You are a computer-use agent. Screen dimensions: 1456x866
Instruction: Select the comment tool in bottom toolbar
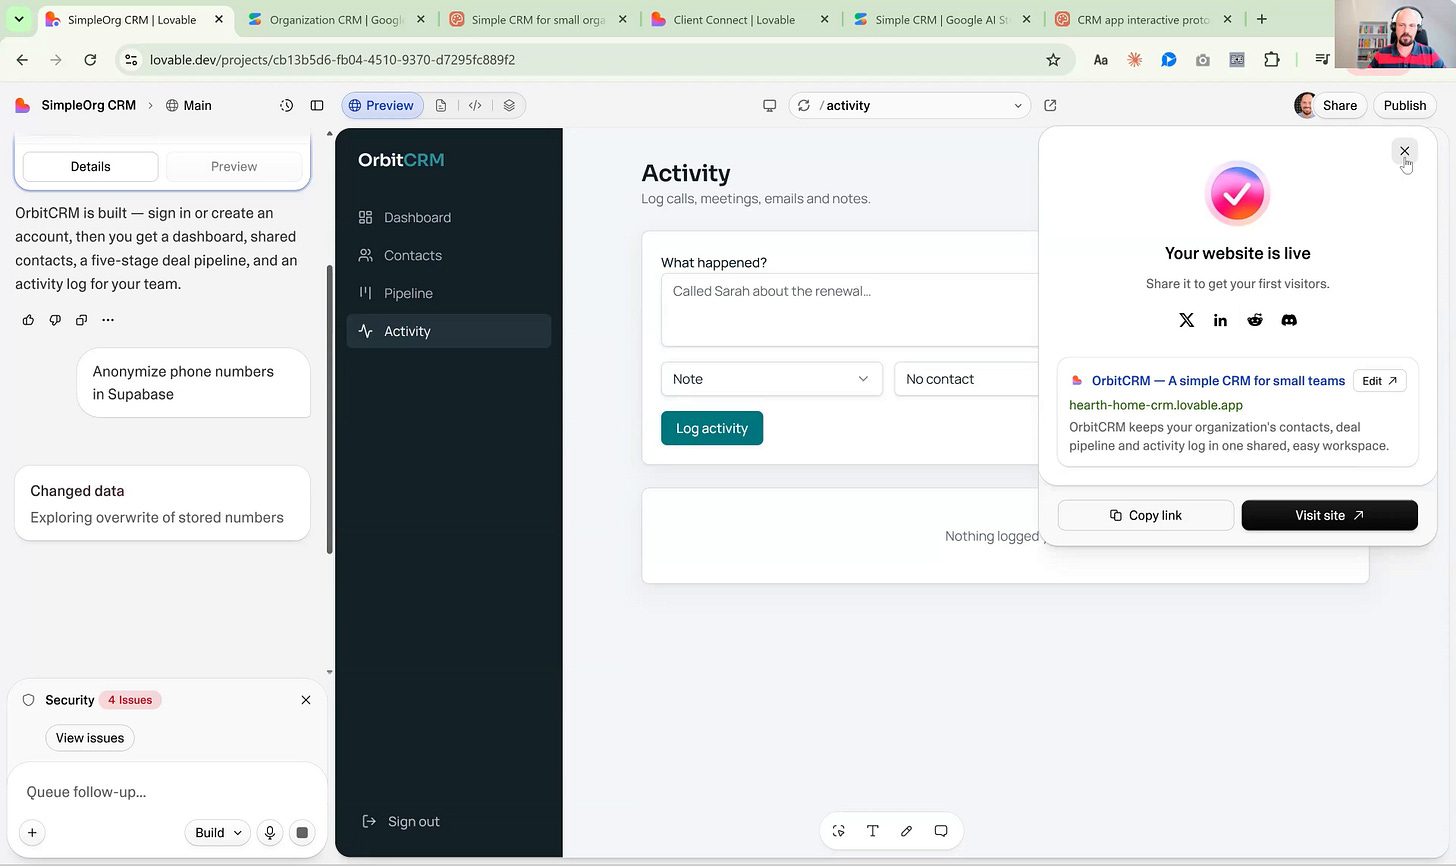(941, 831)
